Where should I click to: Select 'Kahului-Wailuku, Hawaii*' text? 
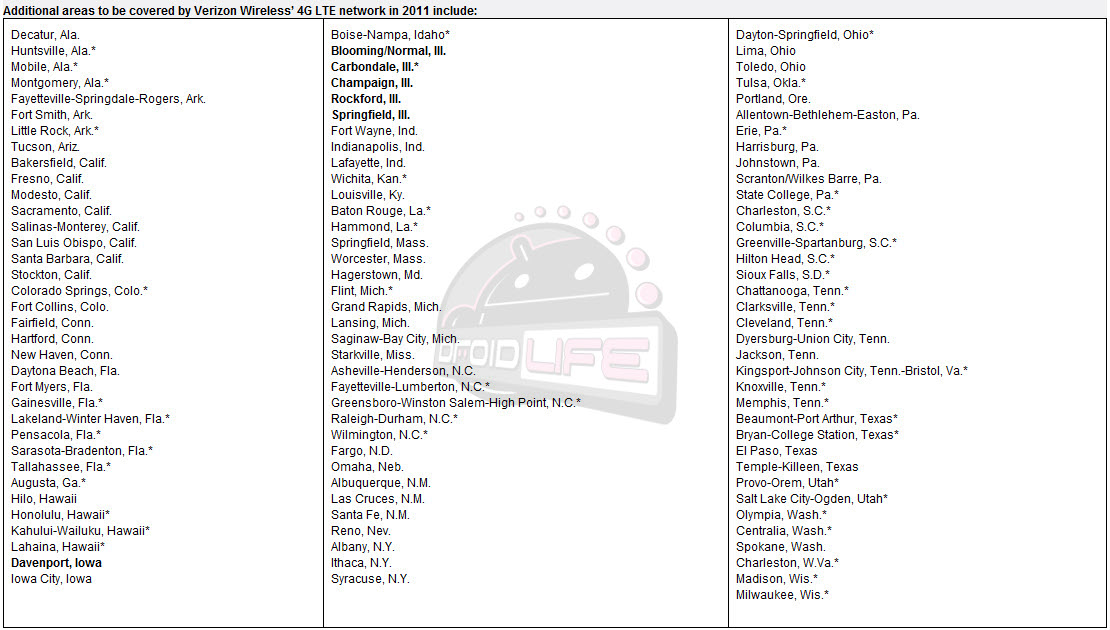tap(81, 531)
